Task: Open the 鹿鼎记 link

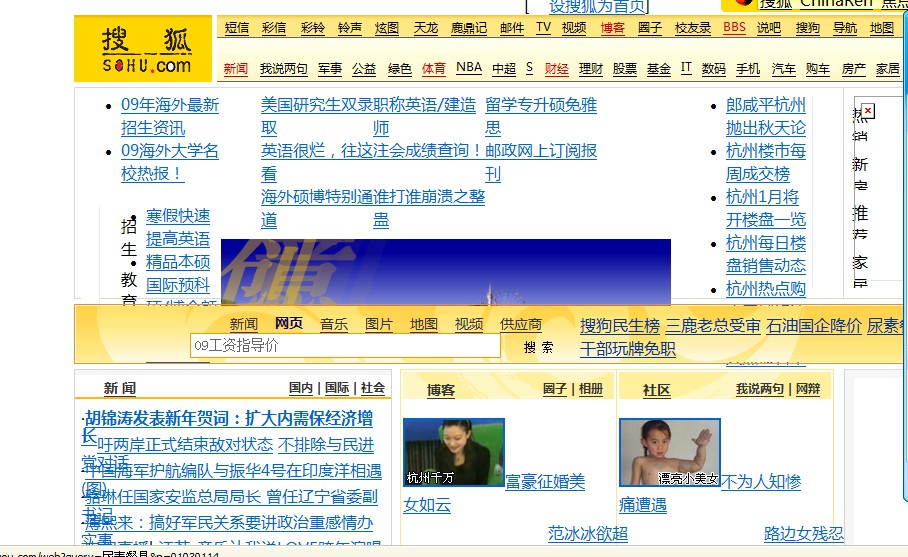Action: [x=468, y=28]
